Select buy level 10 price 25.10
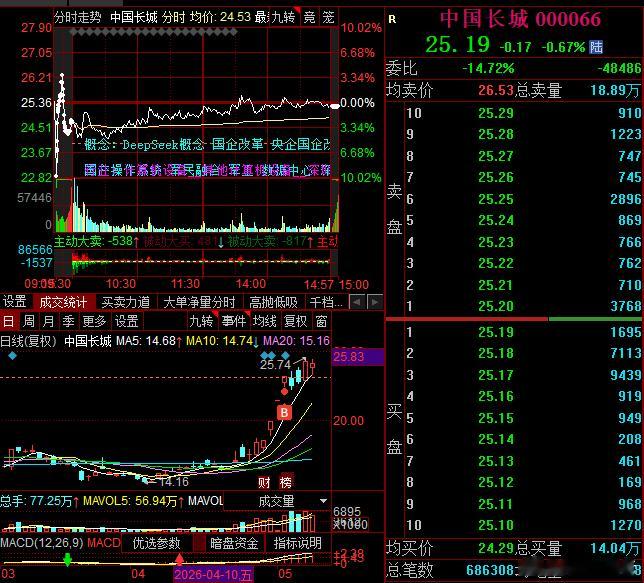This screenshot has height=583, width=644. click(496, 525)
